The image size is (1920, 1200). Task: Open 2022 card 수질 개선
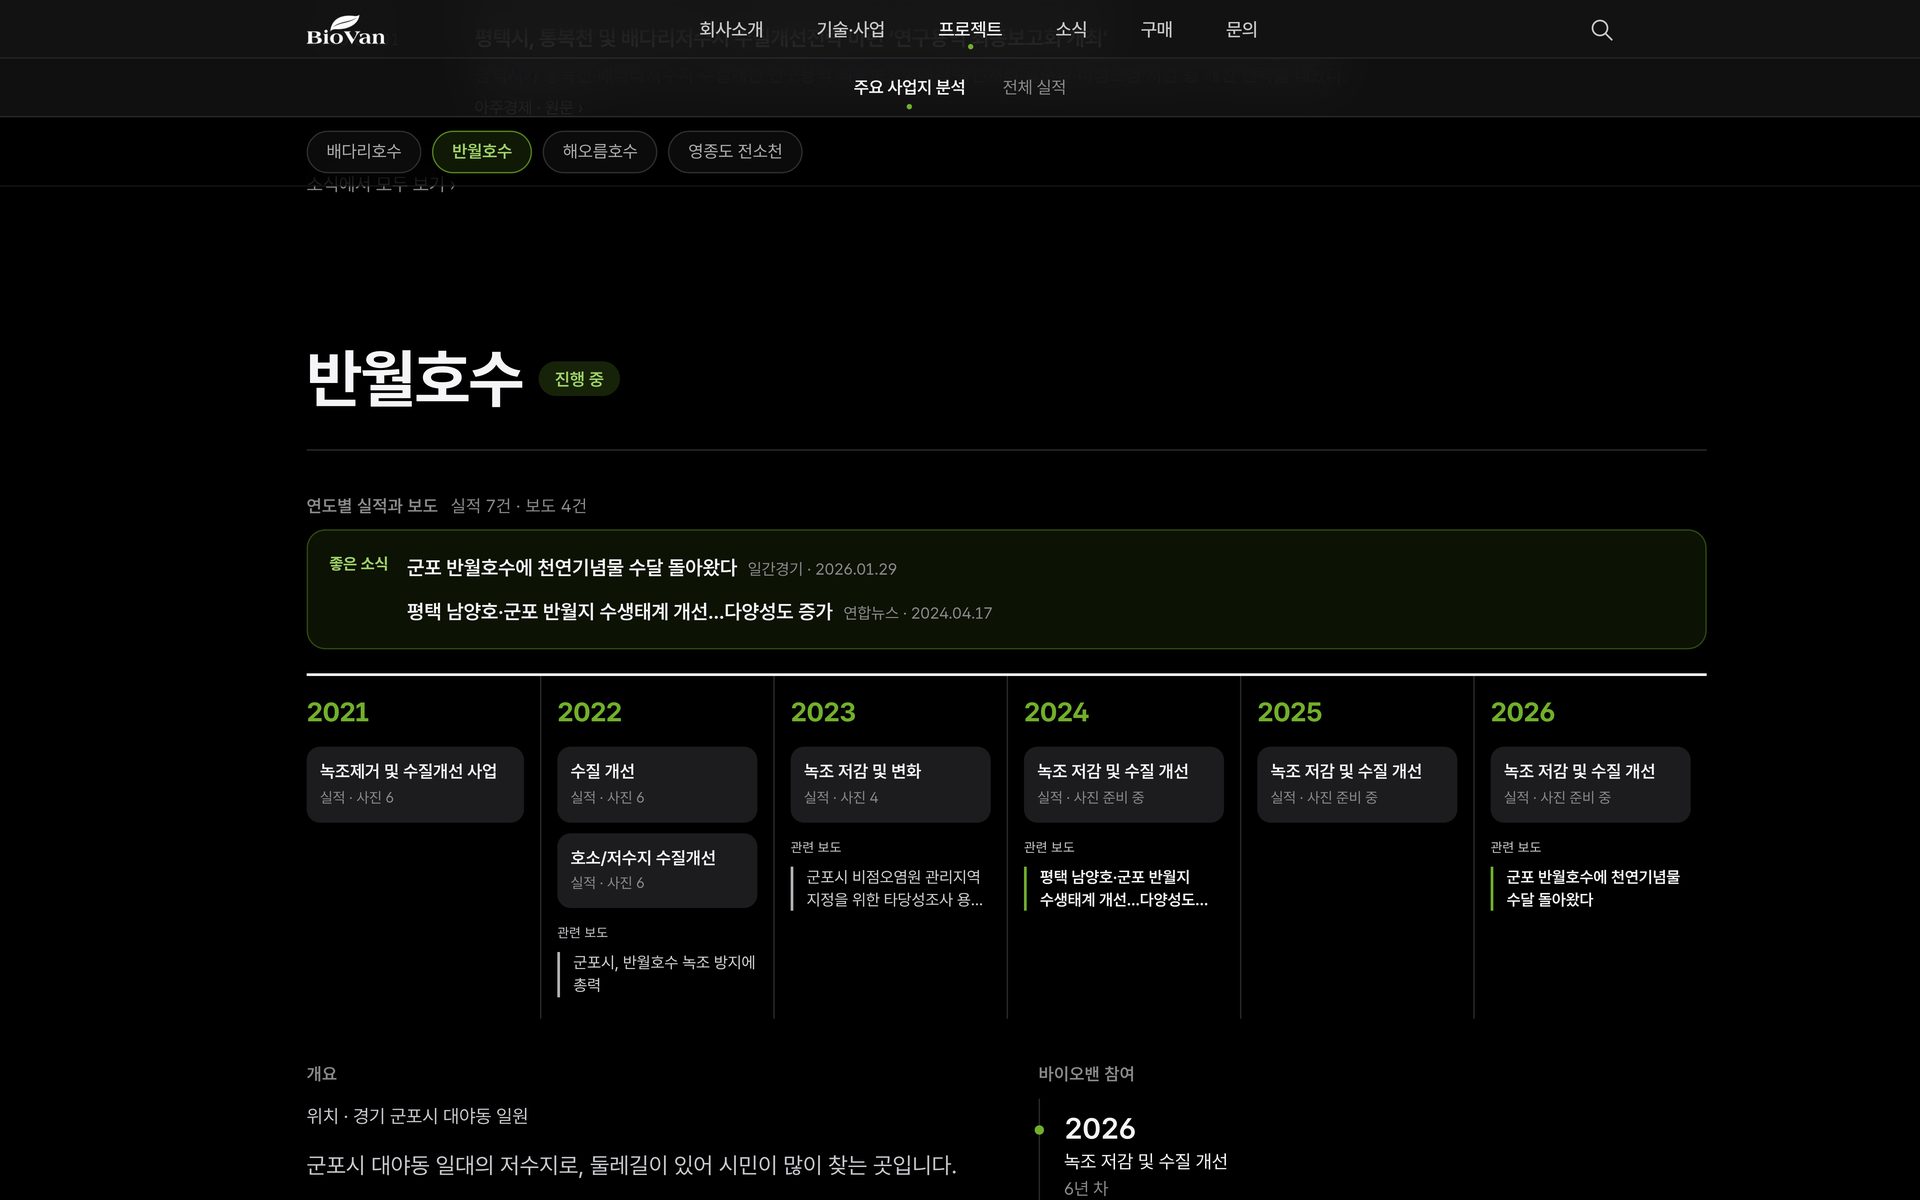coord(657,784)
